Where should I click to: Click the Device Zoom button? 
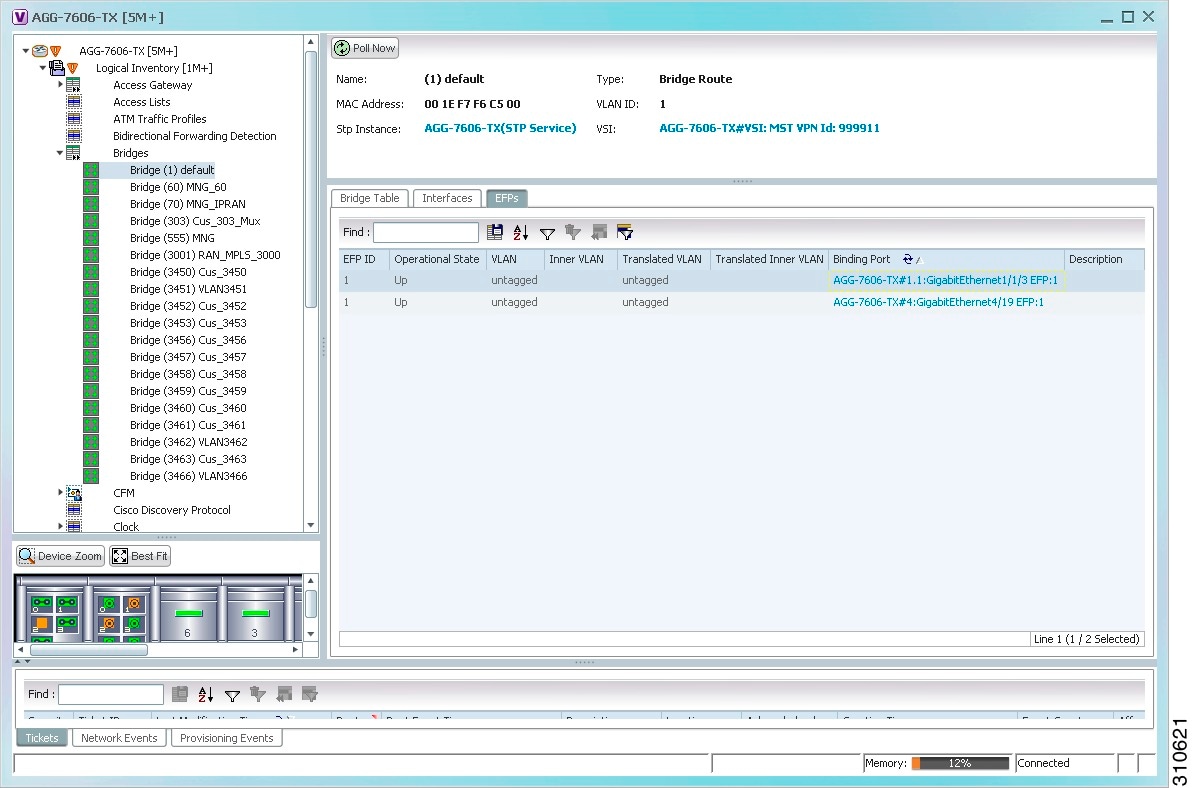pos(61,556)
